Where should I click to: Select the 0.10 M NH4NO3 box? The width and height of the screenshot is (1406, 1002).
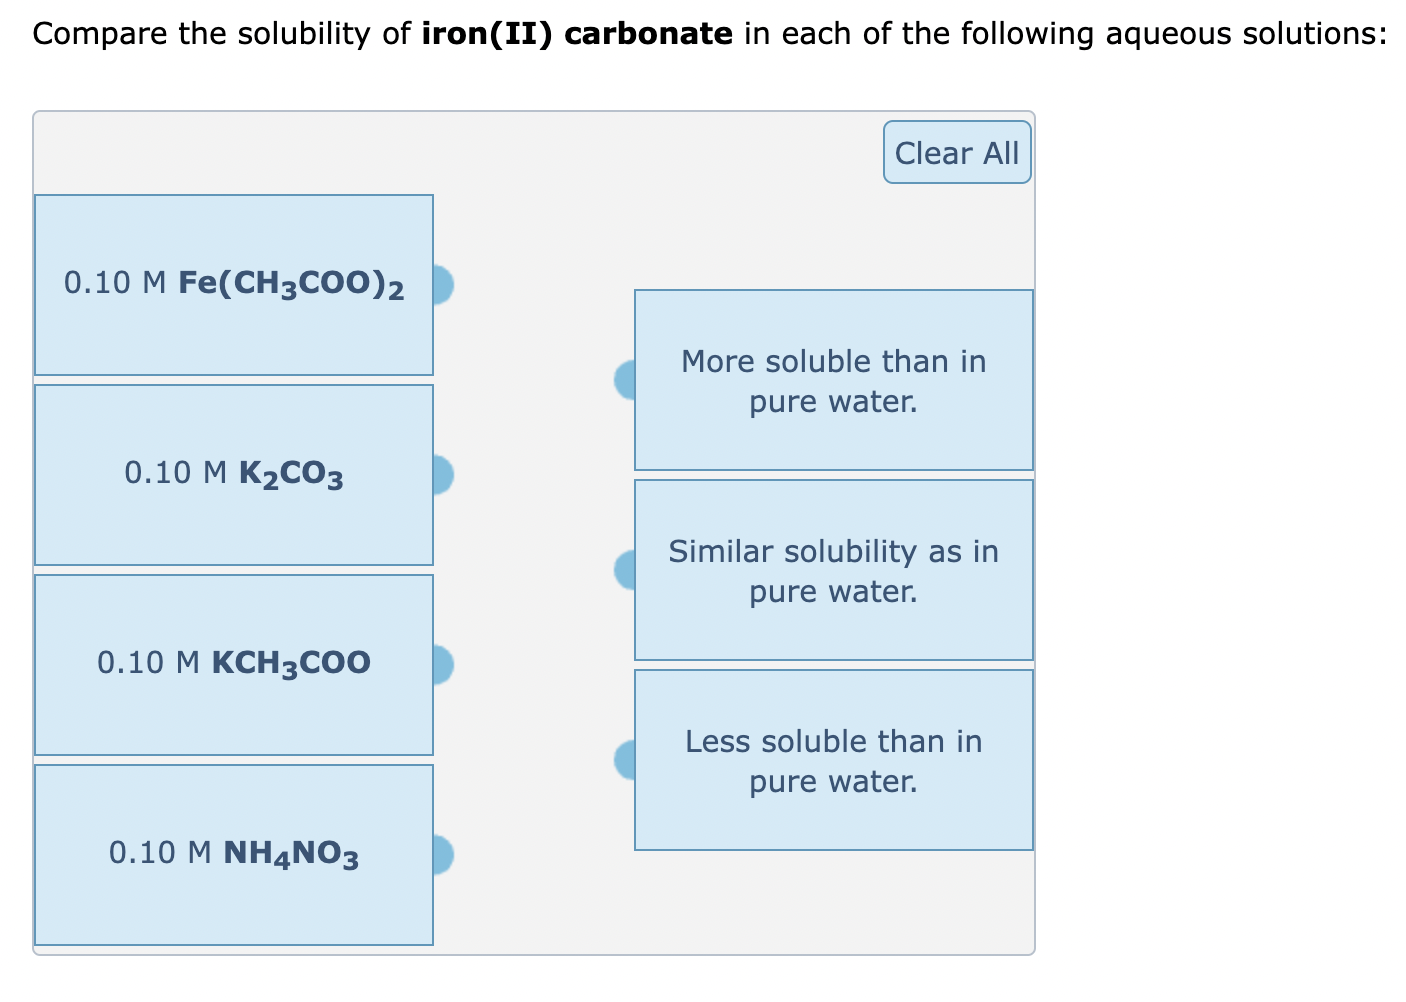tap(233, 855)
